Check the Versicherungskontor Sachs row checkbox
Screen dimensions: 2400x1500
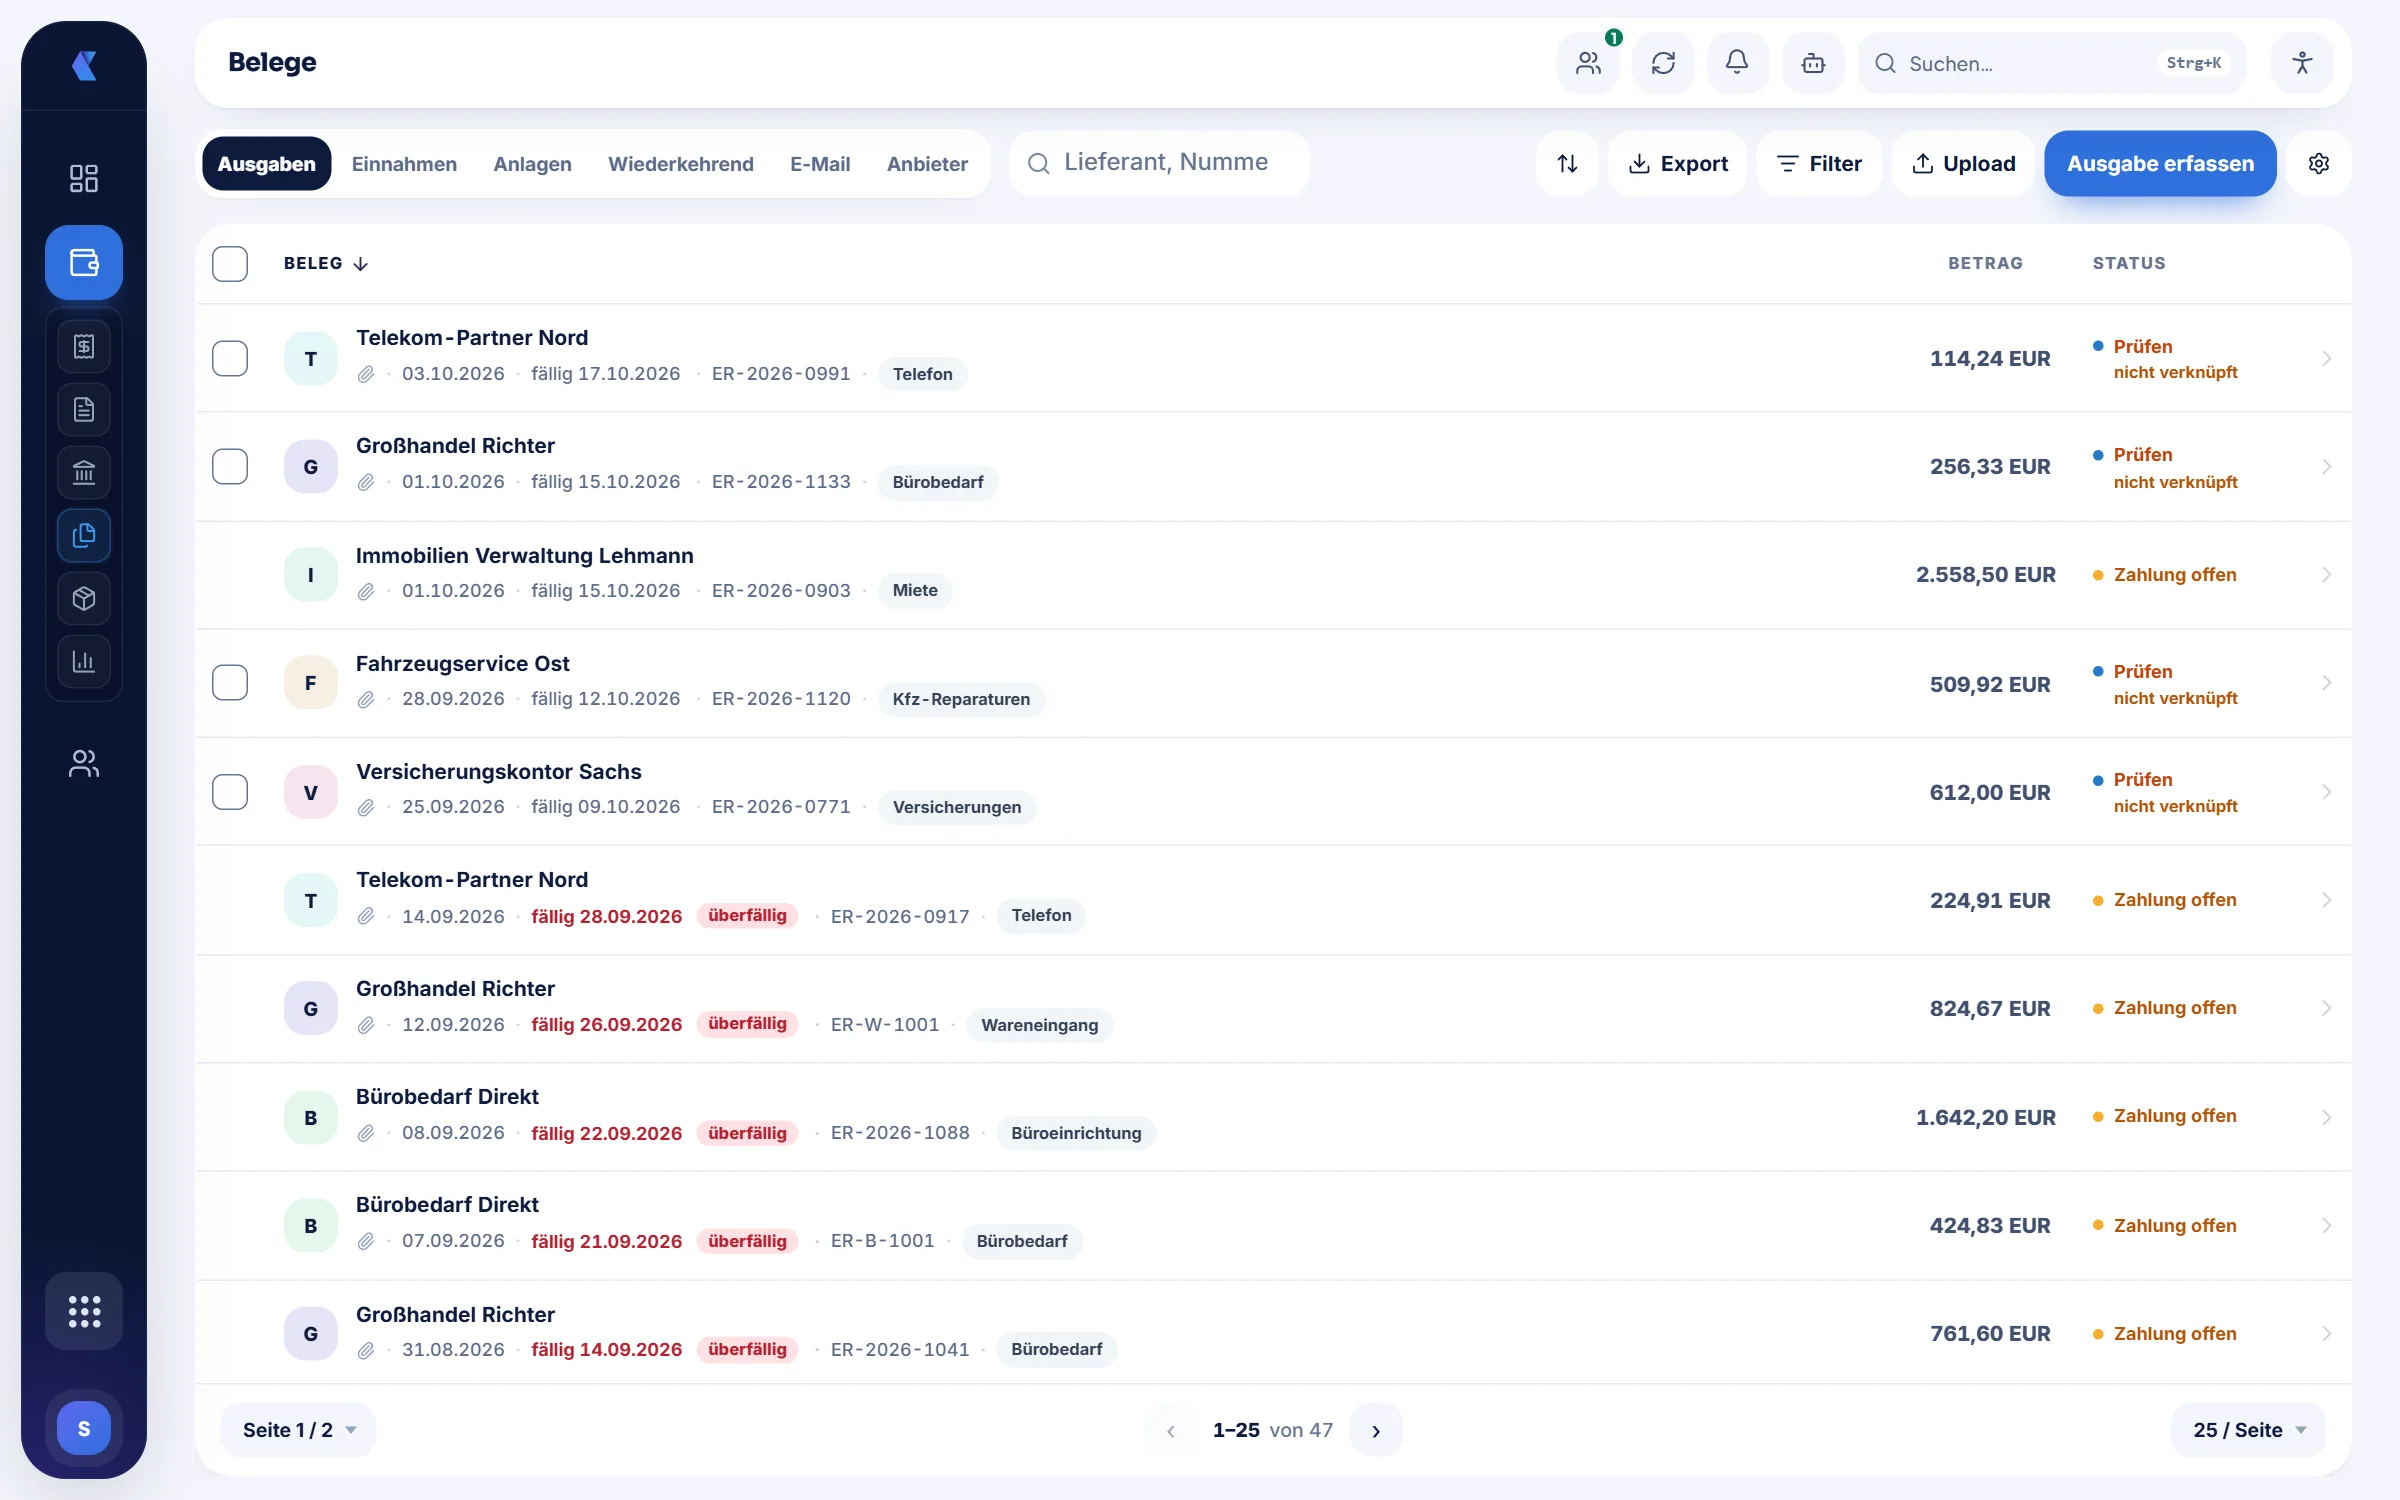tap(230, 792)
